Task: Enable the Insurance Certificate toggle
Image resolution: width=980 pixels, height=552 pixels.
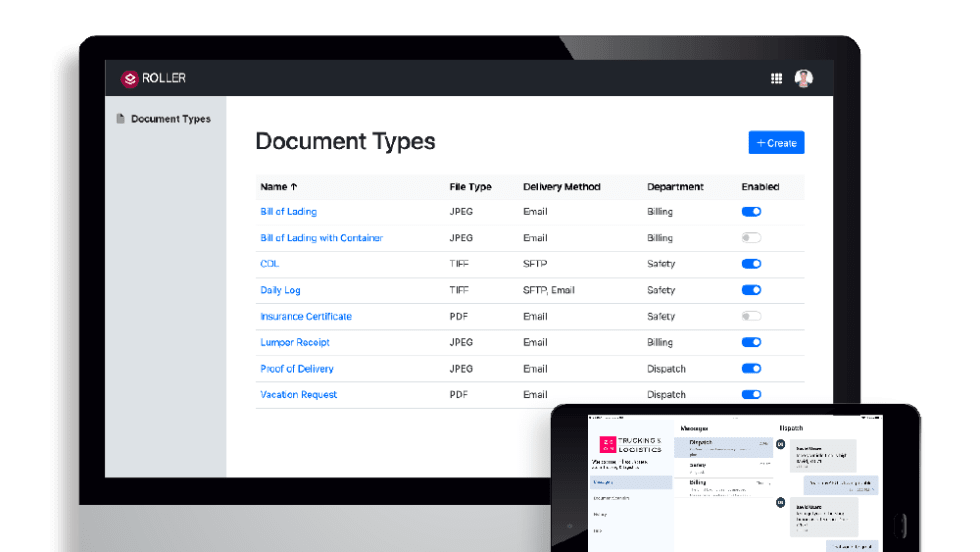Action: 751,316
